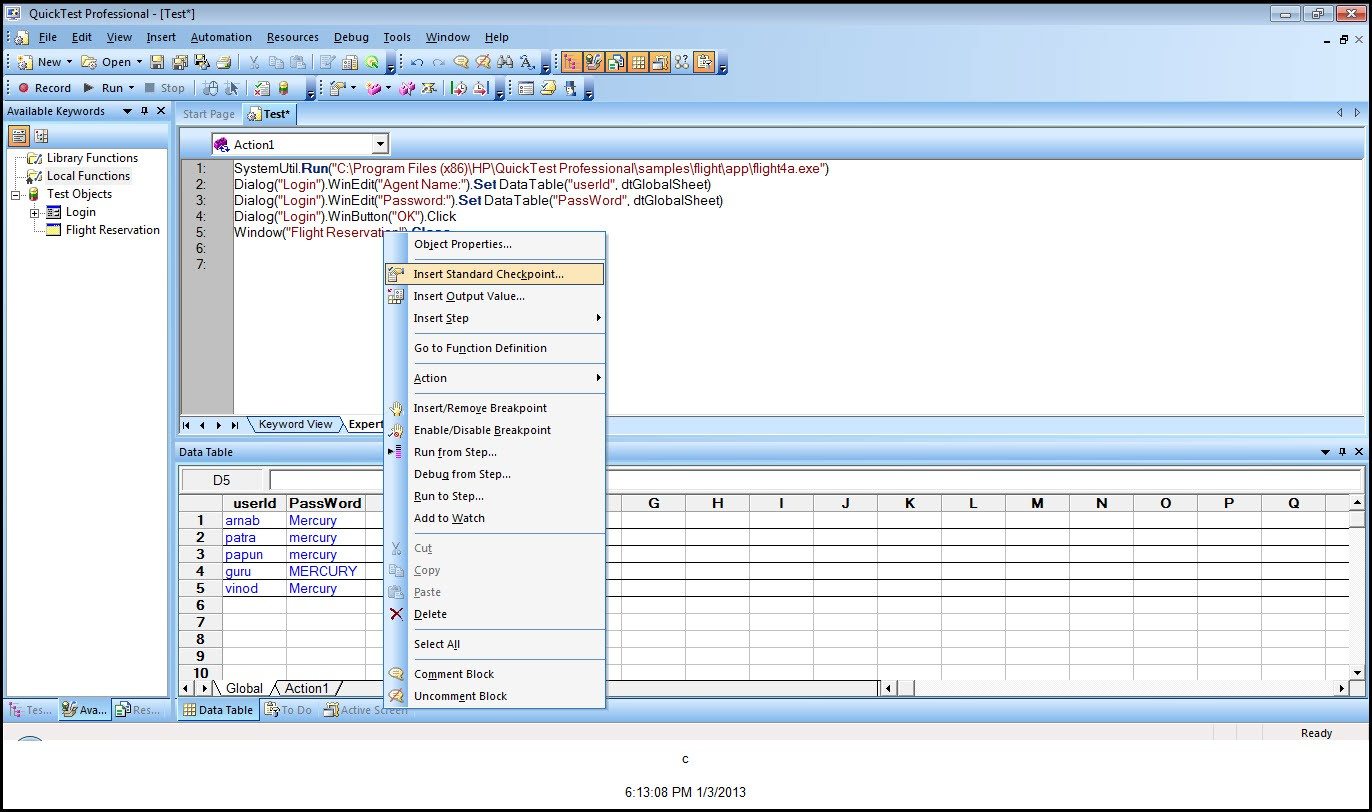1372x812 pixels.
Task: Open the Run button dropdown arrow
Action: tap(131, 88)
